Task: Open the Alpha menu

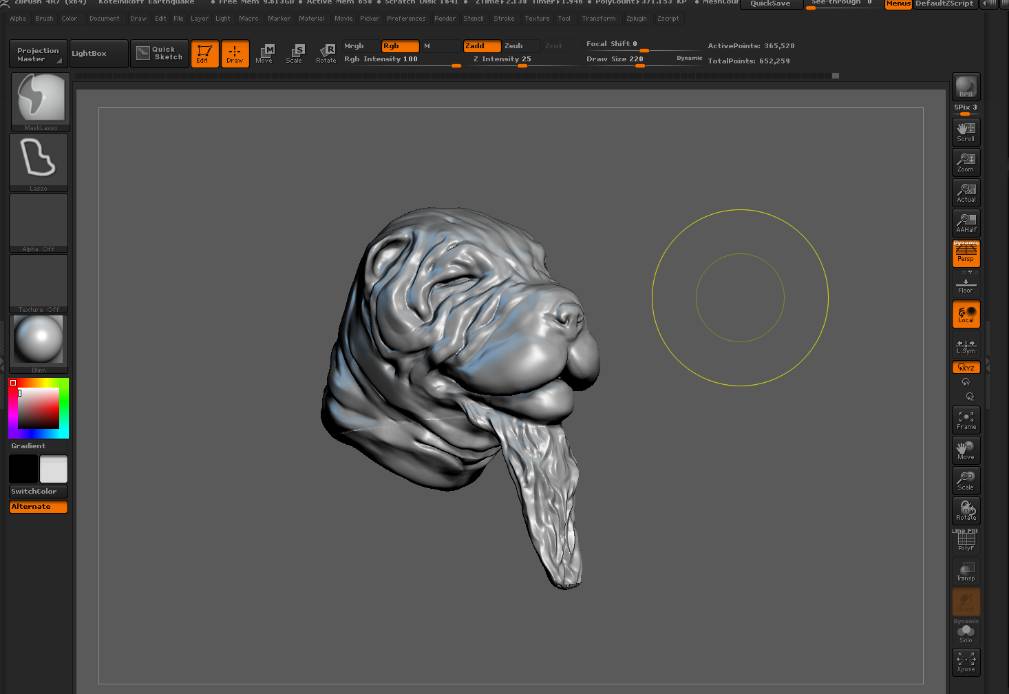Action: pyautogui.click(x=18, y=19)
